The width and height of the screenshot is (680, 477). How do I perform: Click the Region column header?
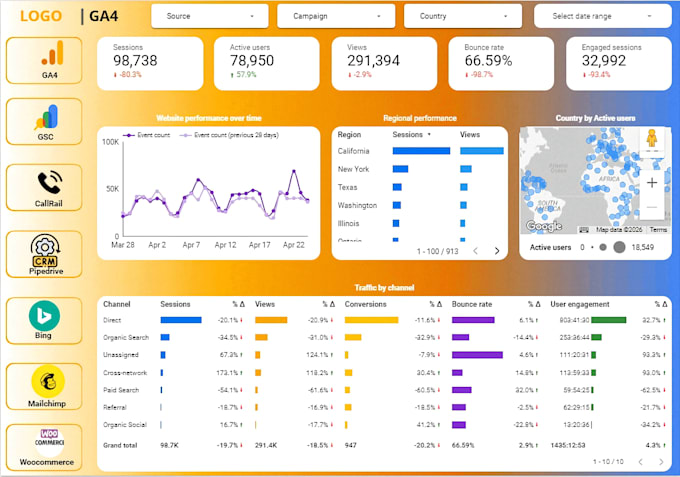pyautogui.click(x=349, y=134)
